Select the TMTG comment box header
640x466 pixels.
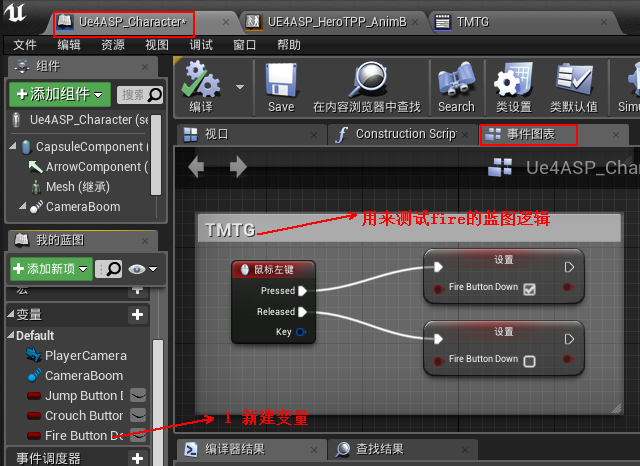click(x=409, y=229)
